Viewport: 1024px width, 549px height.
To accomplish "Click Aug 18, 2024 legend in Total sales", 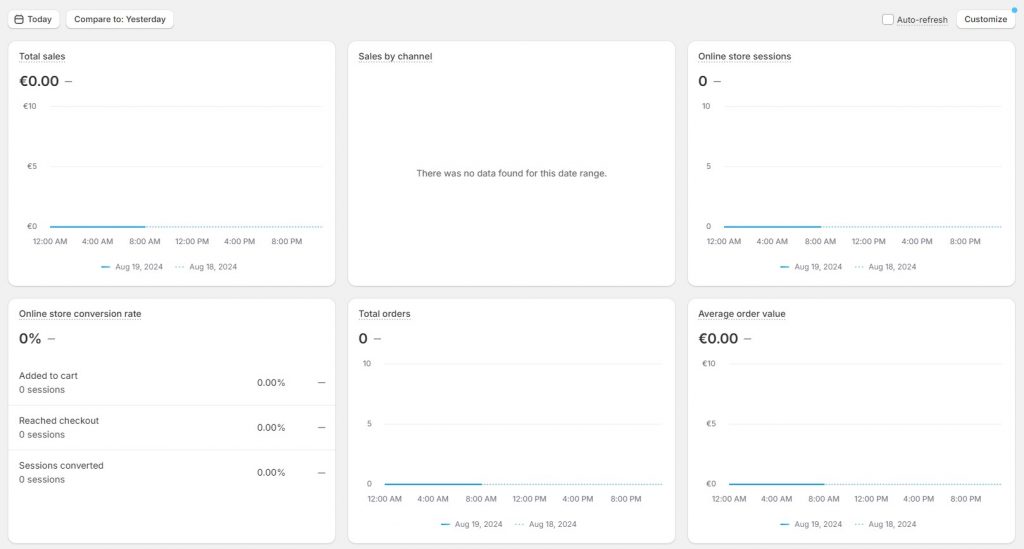I will click(x=206, y=267).
